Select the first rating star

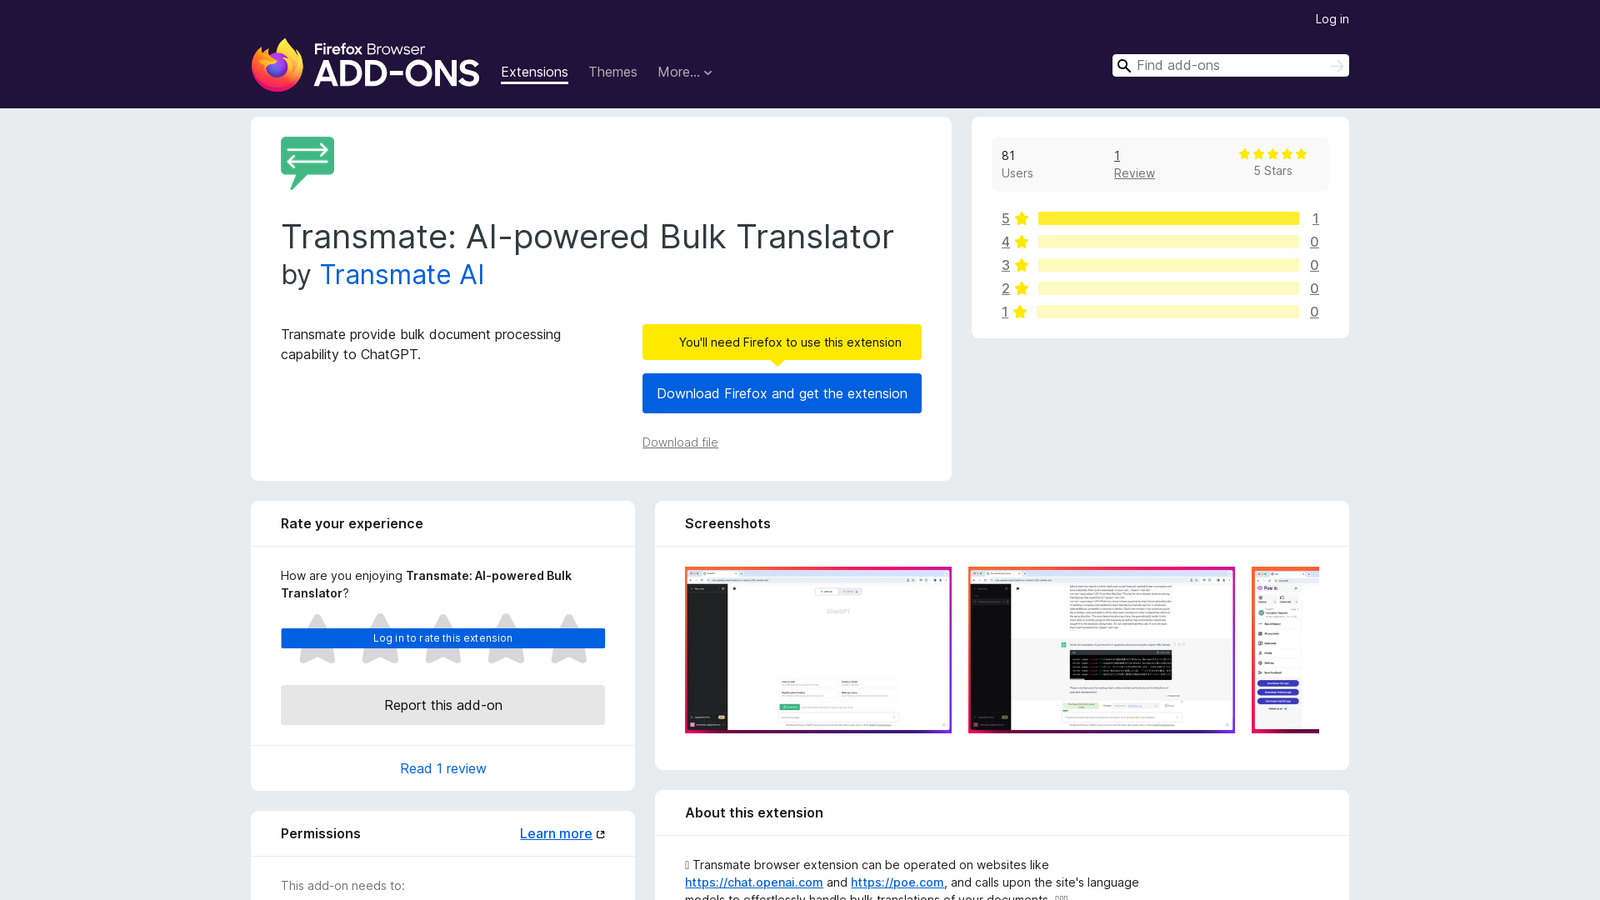coord(317,638)
